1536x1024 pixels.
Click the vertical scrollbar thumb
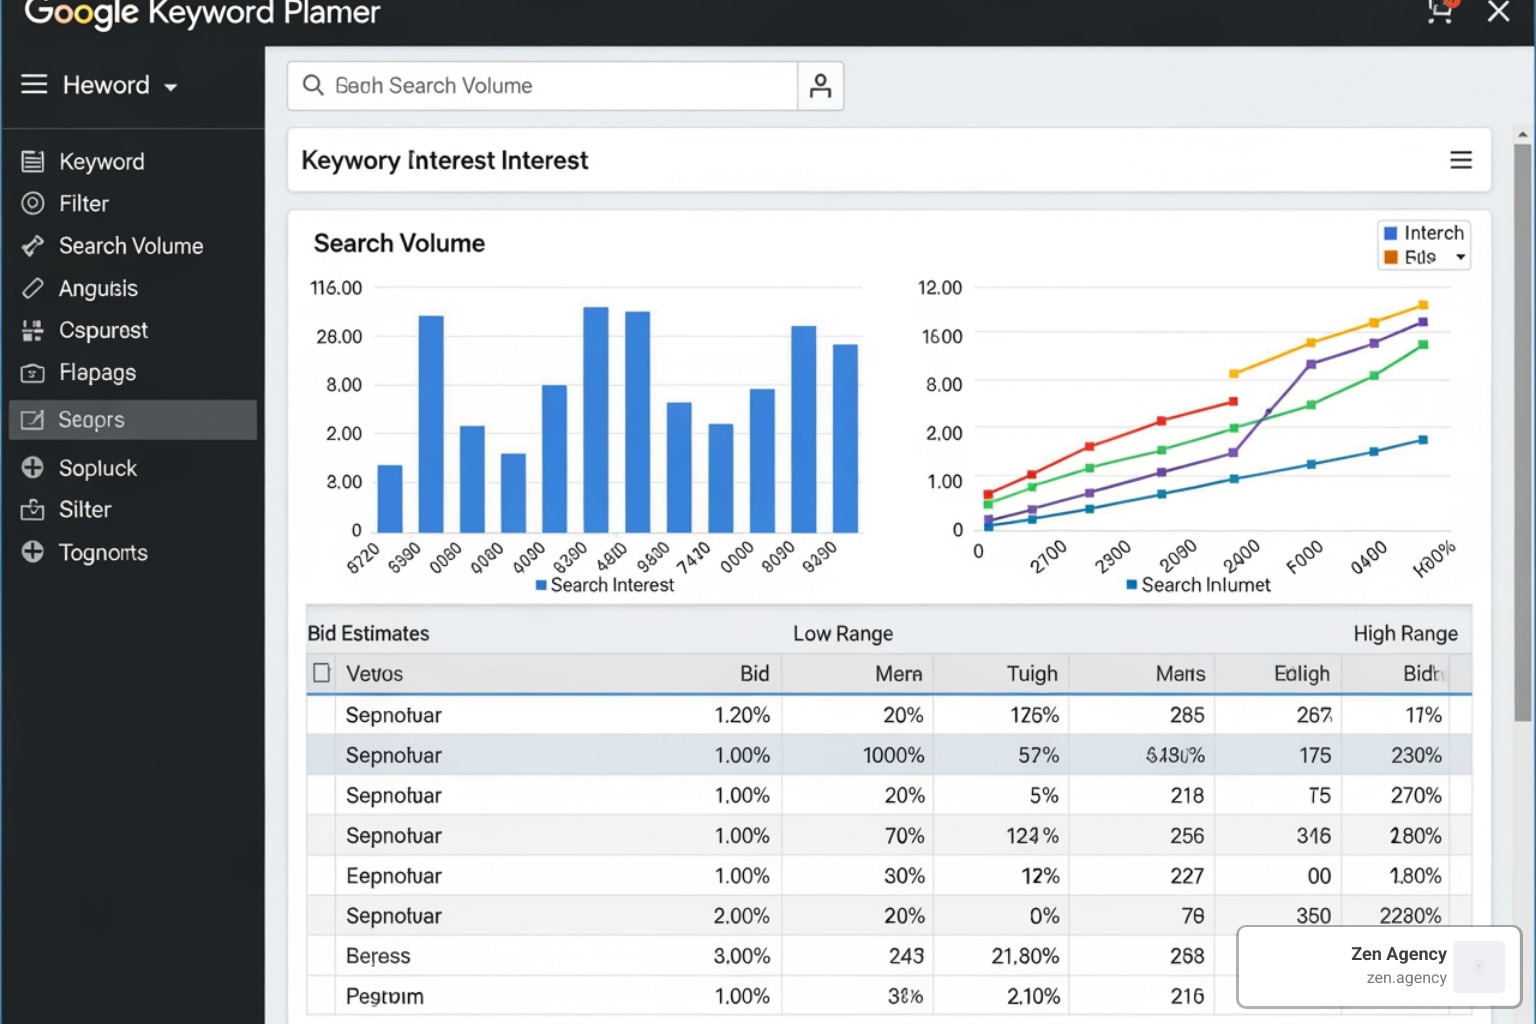coord(1522,432)
